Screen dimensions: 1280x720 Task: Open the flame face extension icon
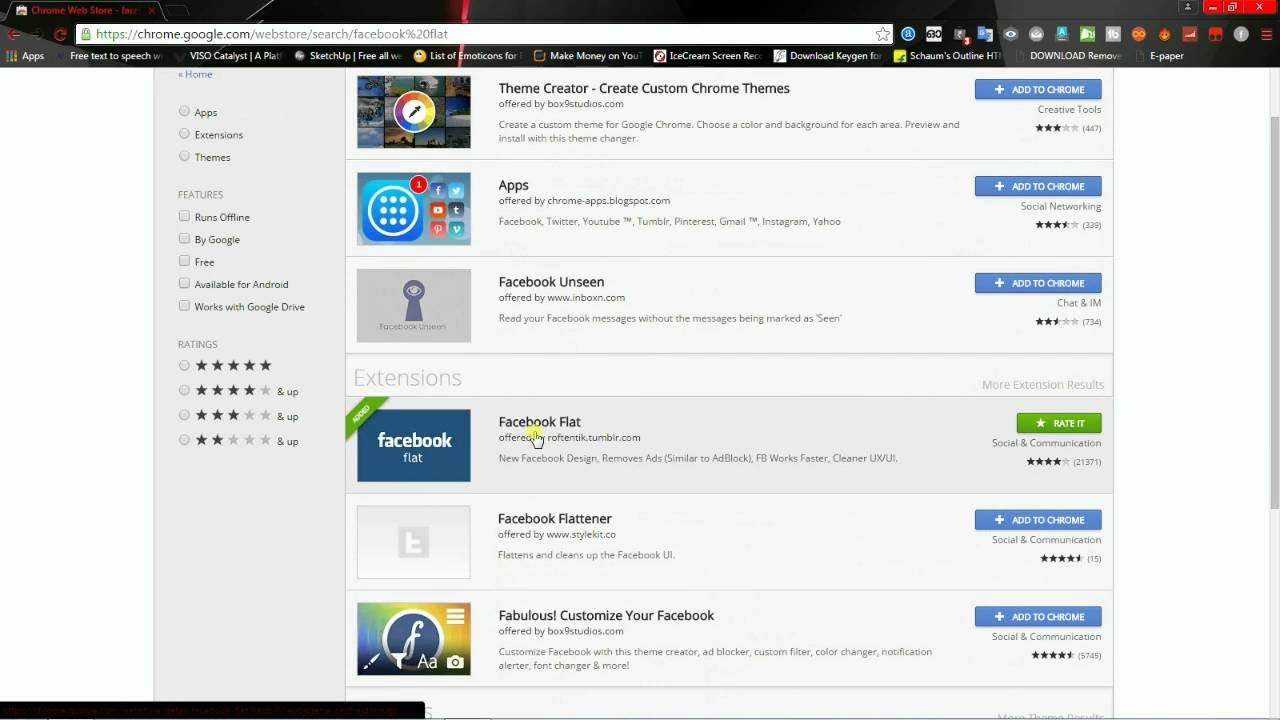[1164, 33]
